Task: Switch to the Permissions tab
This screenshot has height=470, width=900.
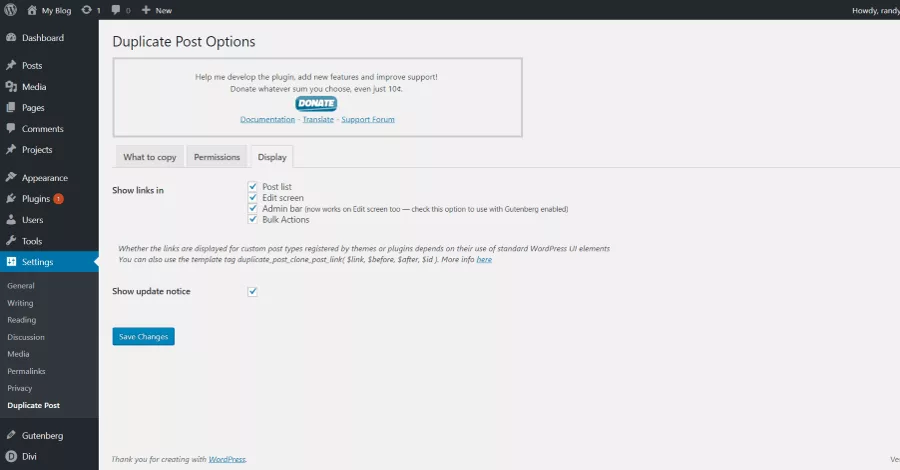Action: point(217,157)
